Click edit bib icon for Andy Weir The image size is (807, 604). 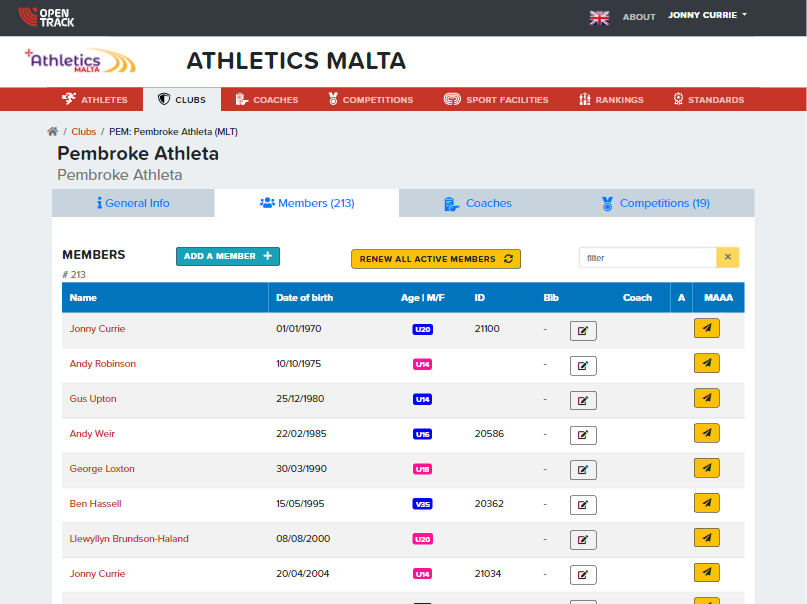pyautogui.click(x=583, y=435)
